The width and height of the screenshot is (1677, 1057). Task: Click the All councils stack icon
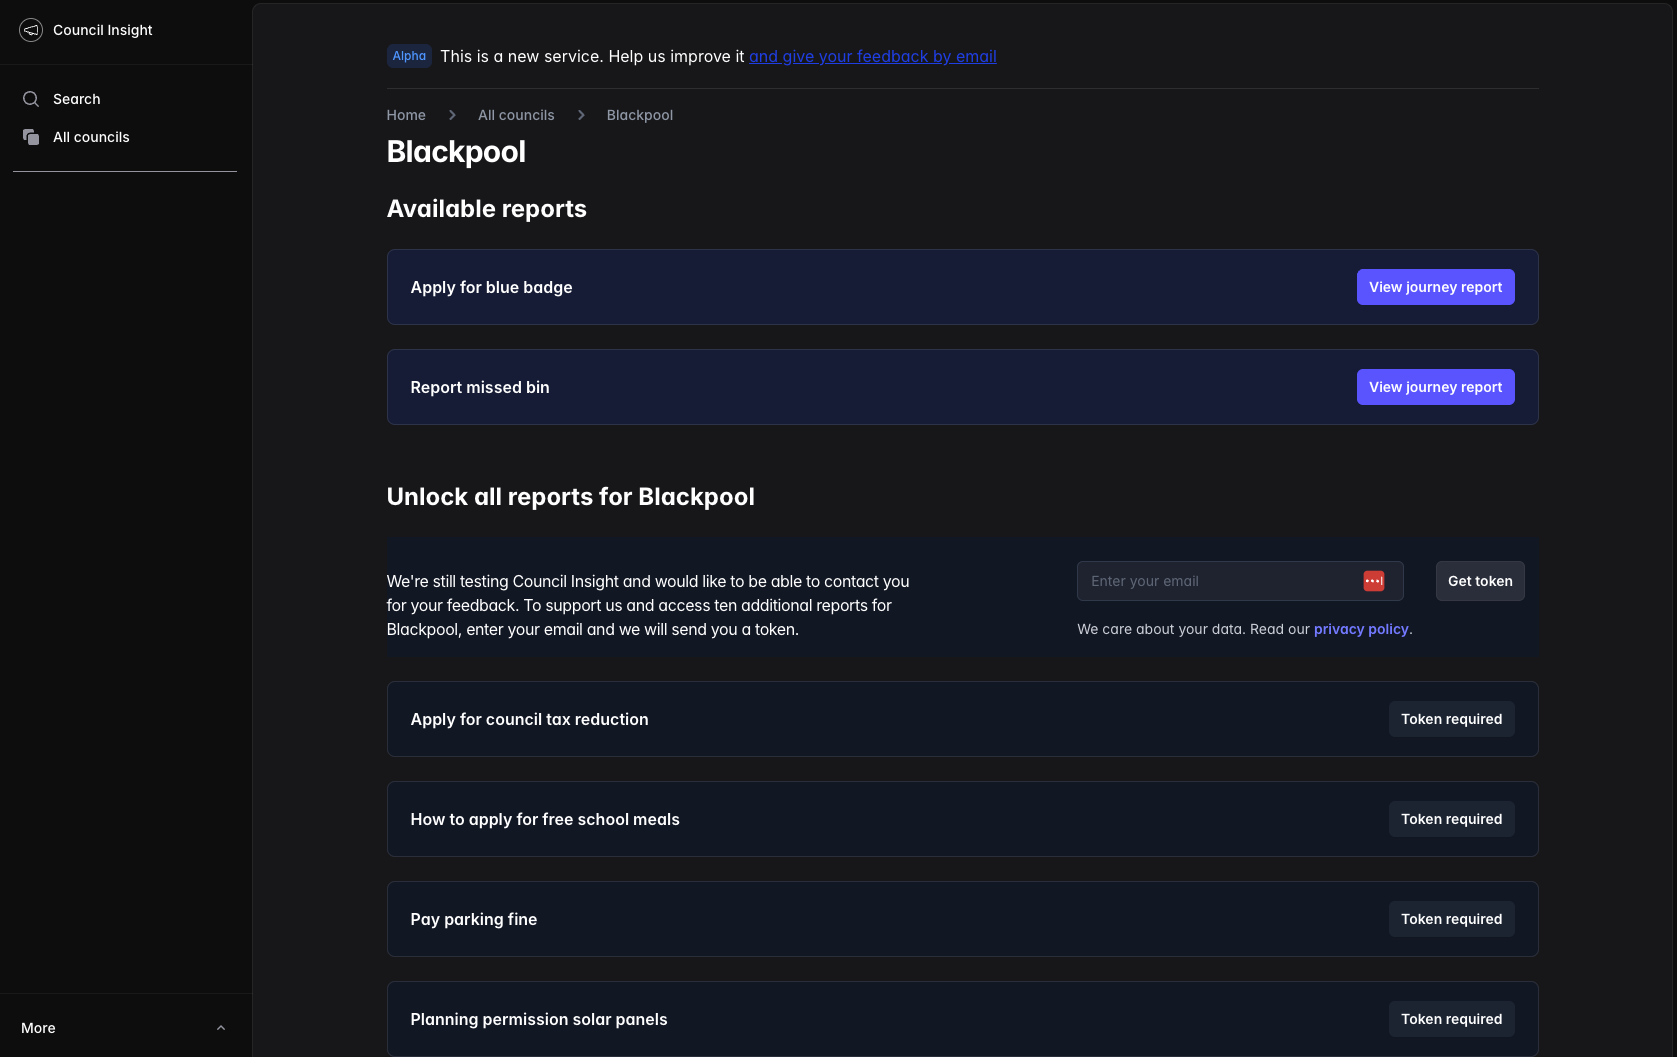[31, 137]
